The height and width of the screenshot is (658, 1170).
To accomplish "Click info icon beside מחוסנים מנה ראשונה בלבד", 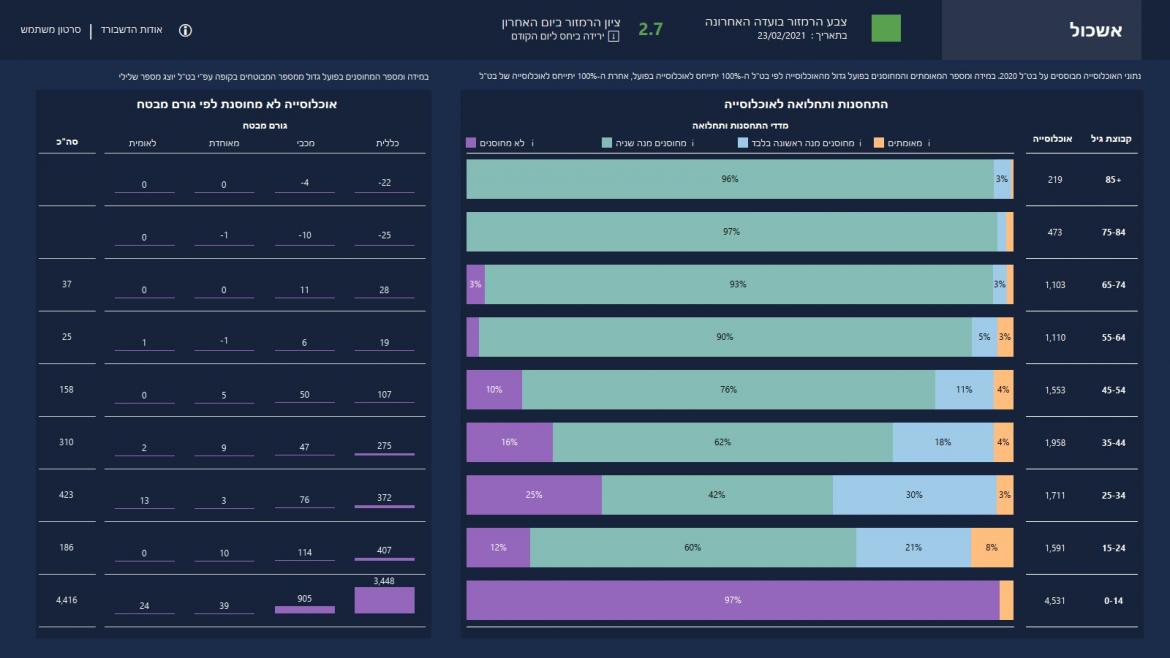I will point(860,143).
